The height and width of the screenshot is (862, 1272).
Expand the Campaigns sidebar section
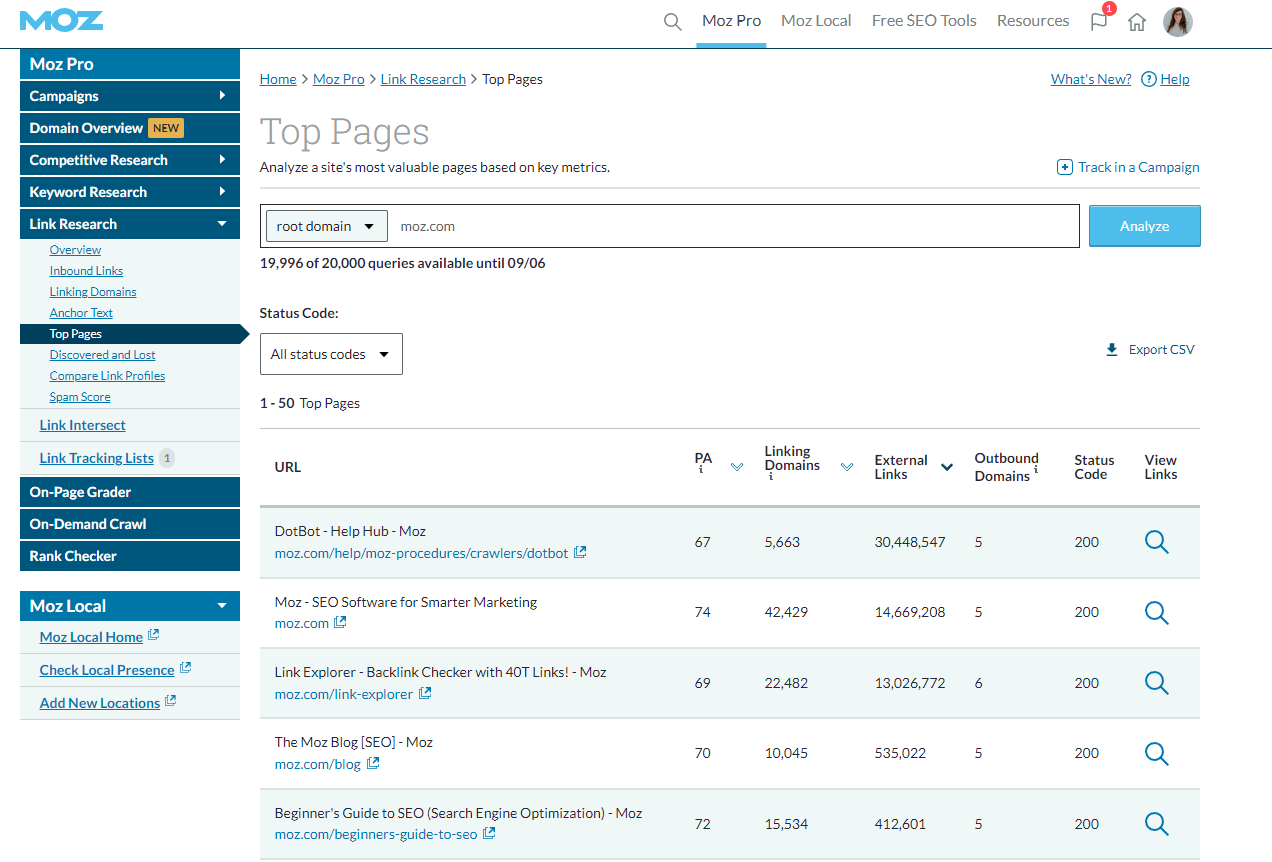[x=130, y=96]
